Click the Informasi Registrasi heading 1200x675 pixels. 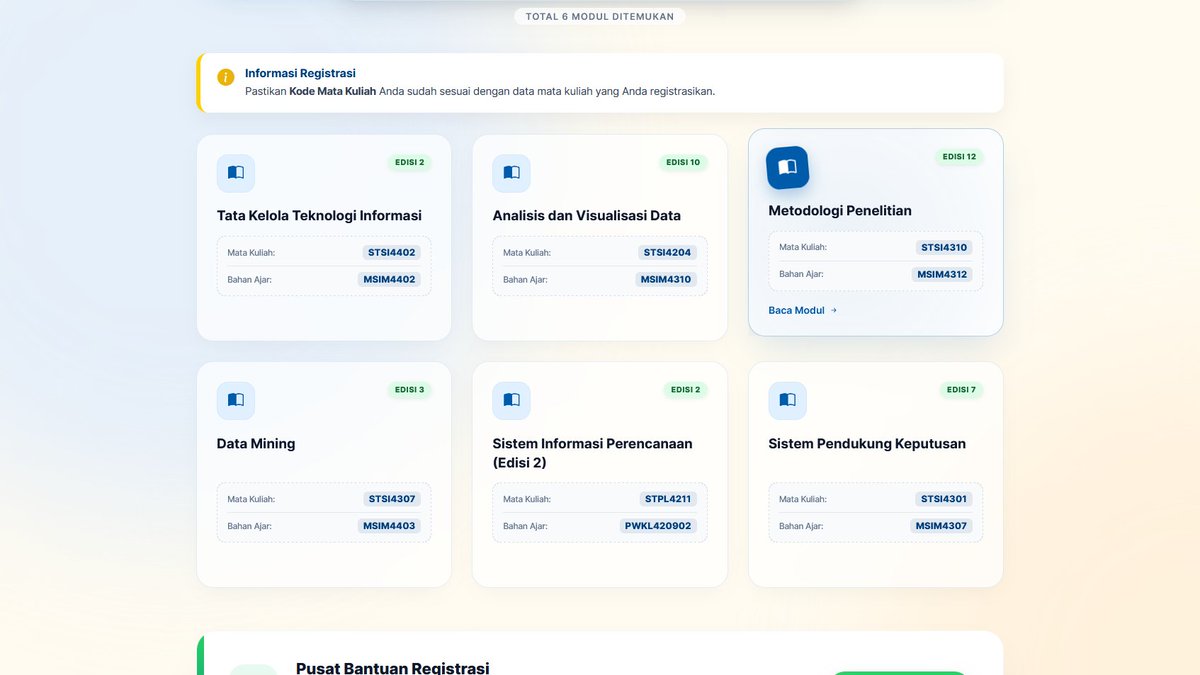300,73
